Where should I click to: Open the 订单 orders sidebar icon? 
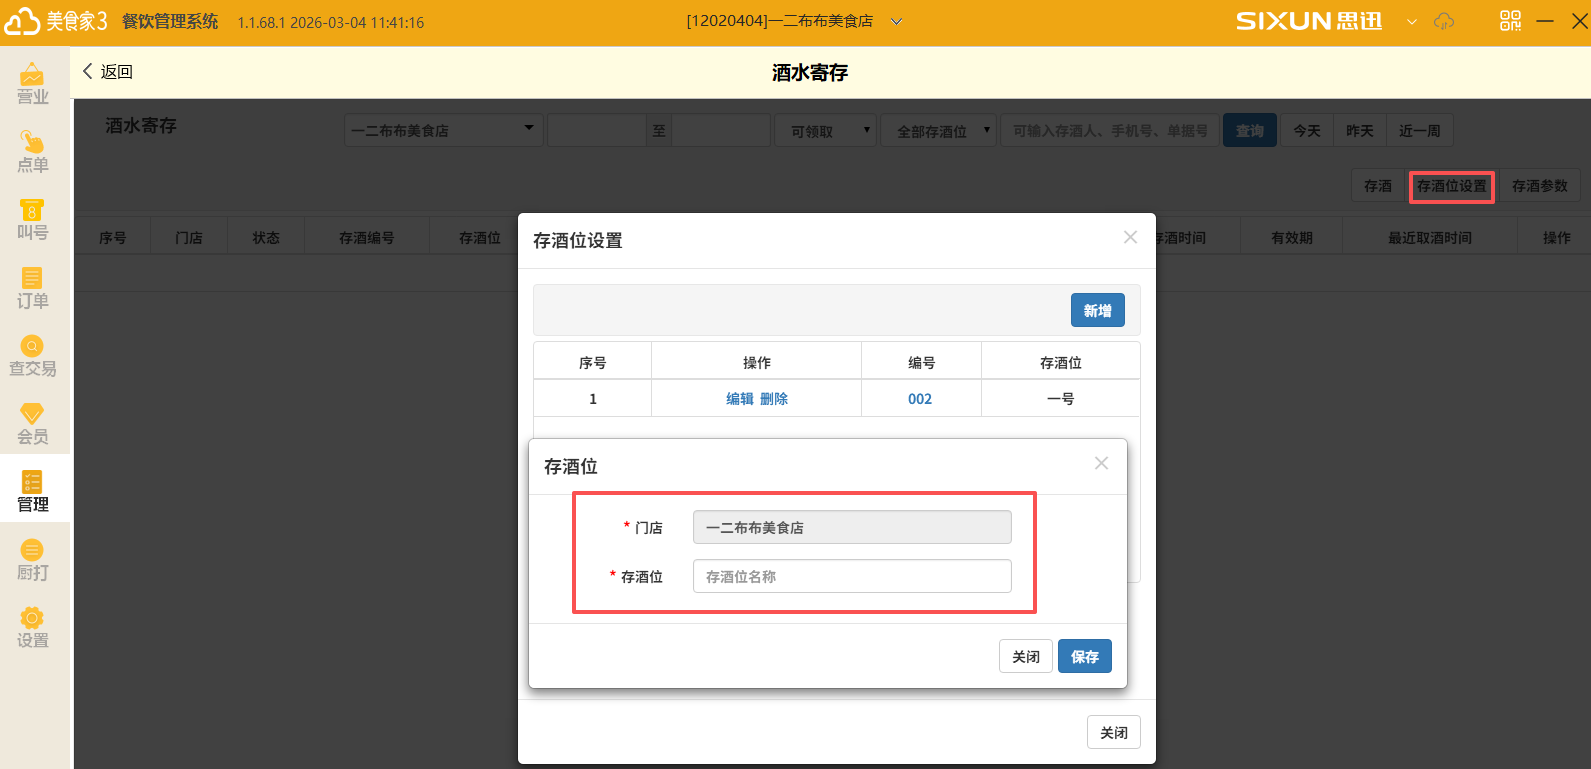(33, 288)
